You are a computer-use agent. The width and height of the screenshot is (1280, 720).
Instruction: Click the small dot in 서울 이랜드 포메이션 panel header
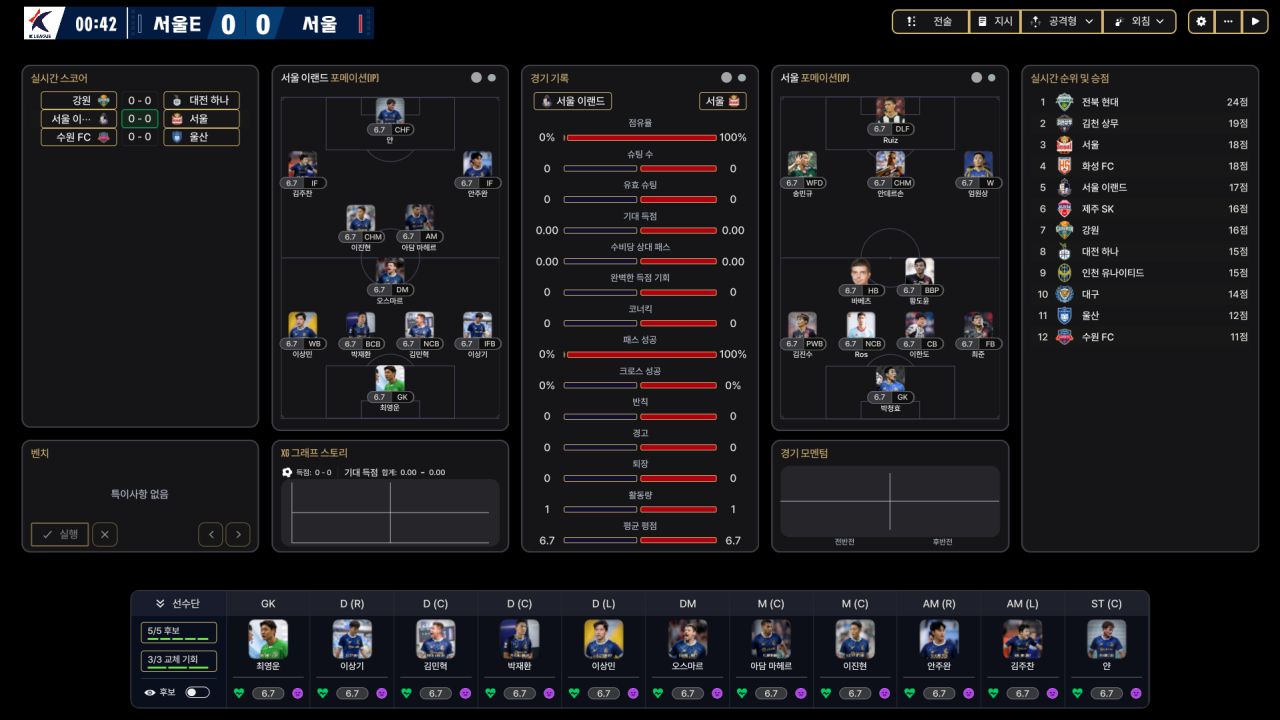click(x=492, y=78)
